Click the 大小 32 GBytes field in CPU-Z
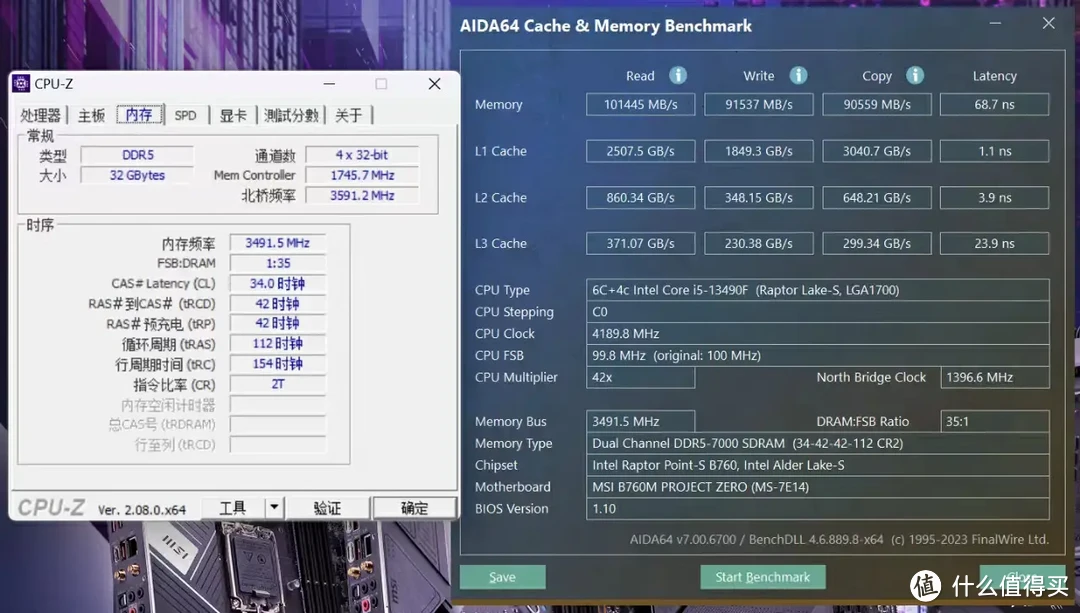Screen dimensions: 1080x613 pyautogui.click(x=137, y=175)
